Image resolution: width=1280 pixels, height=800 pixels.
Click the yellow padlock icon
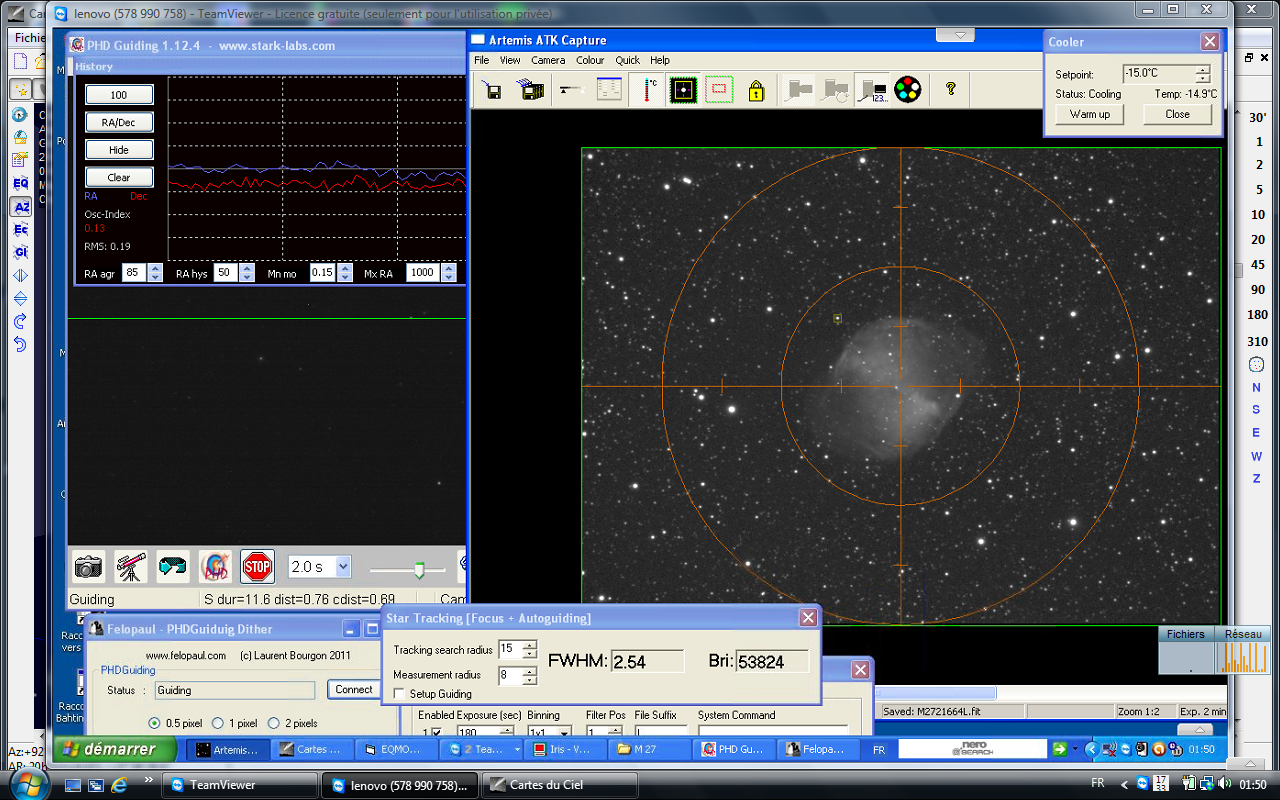[x=756, y=90]
